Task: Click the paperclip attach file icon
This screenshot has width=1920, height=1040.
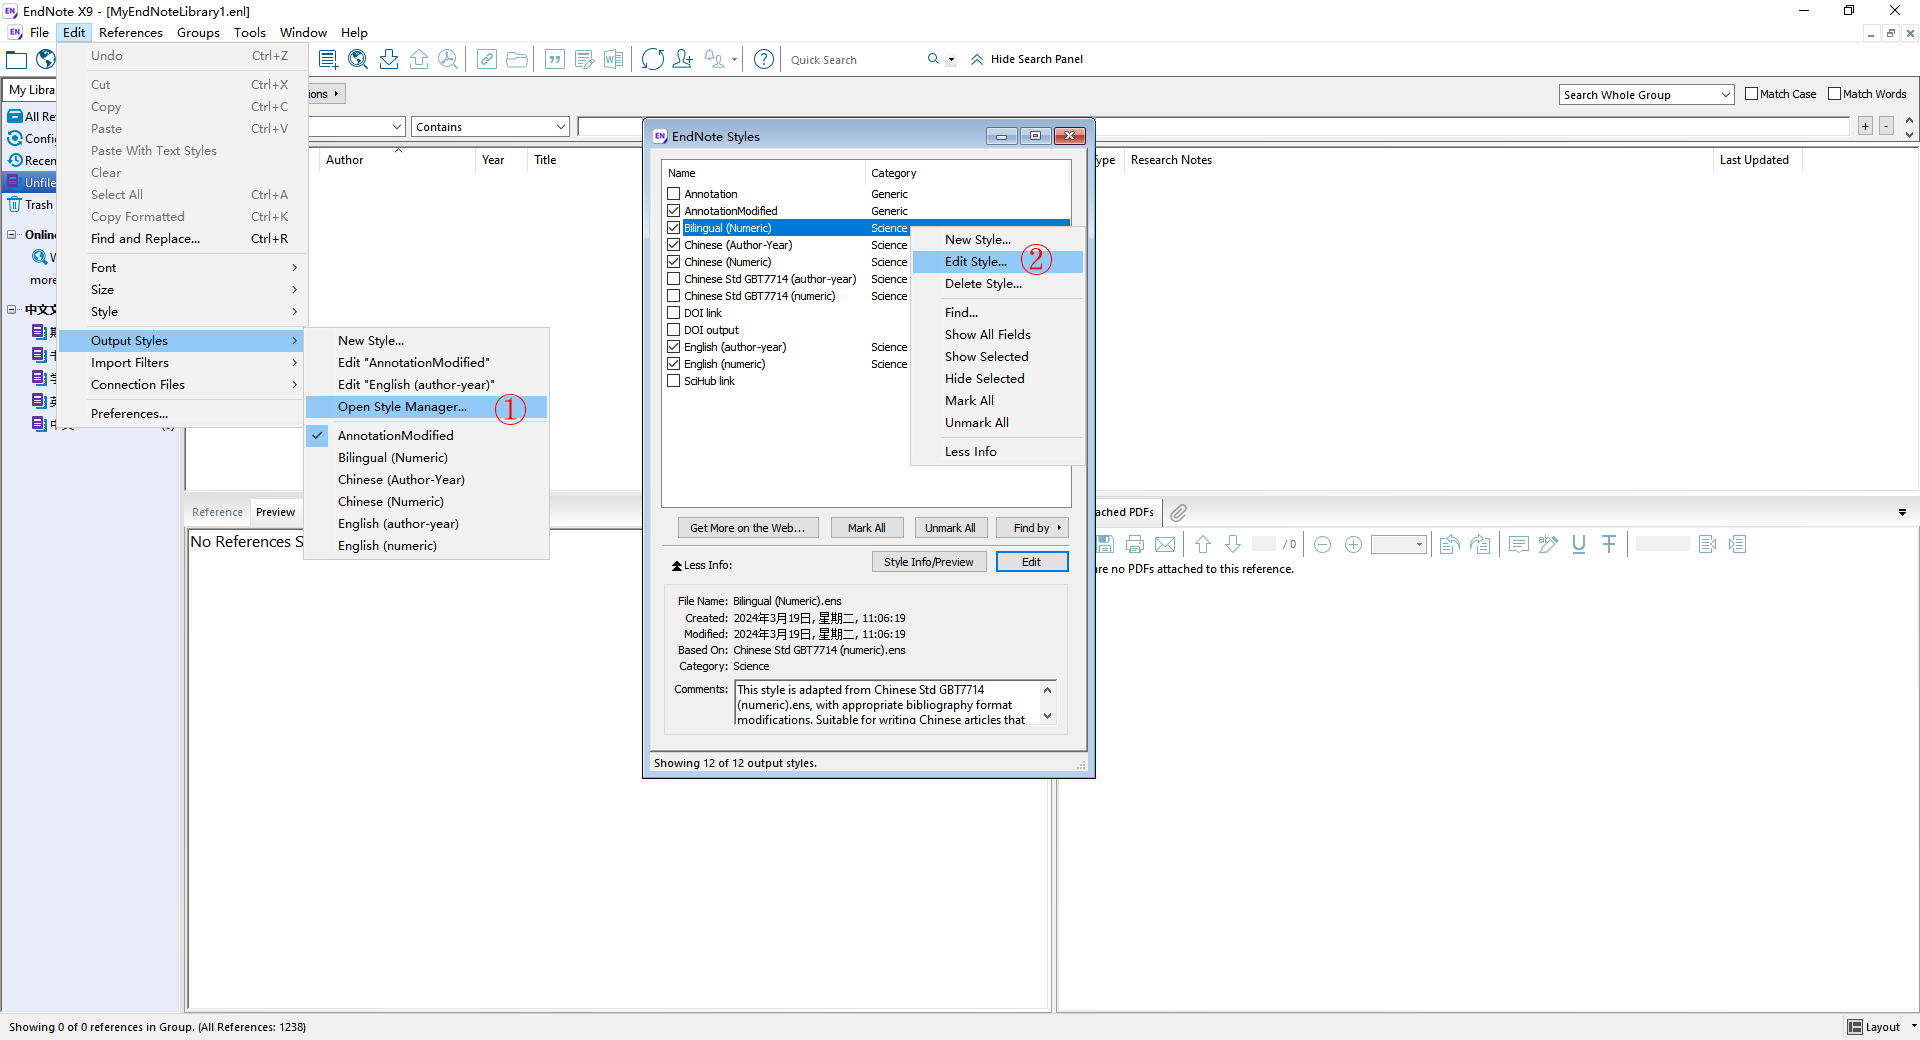Action: [1179, 512]
